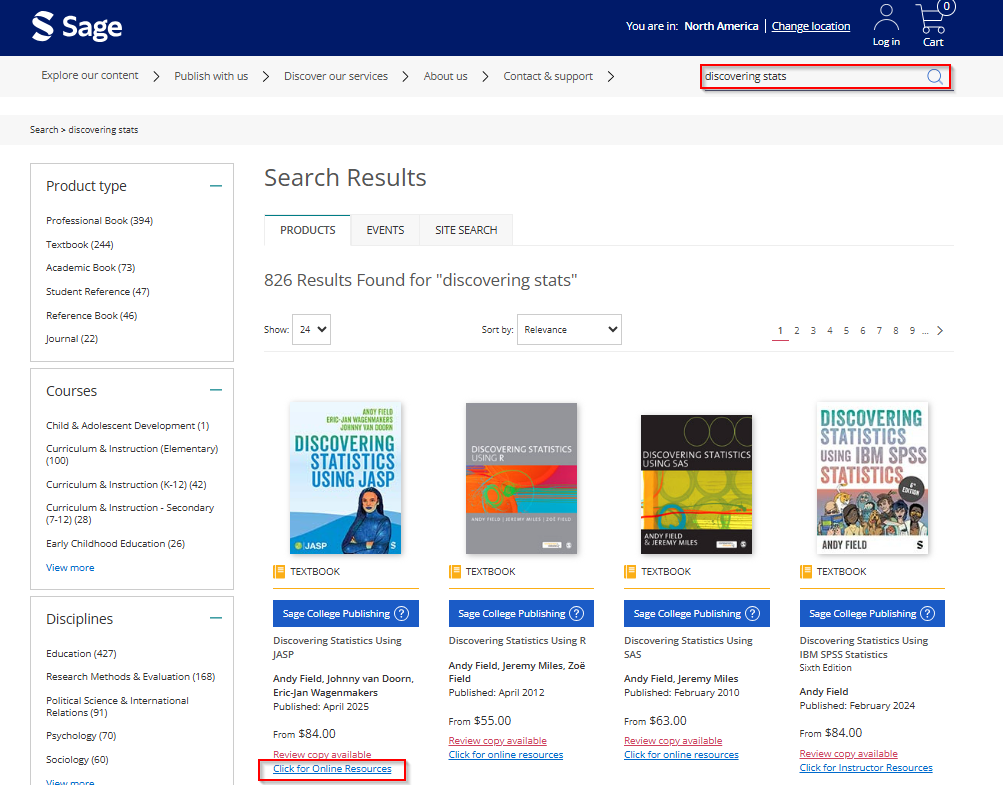Click online resources link for Using SAS book

click(681, 755)
